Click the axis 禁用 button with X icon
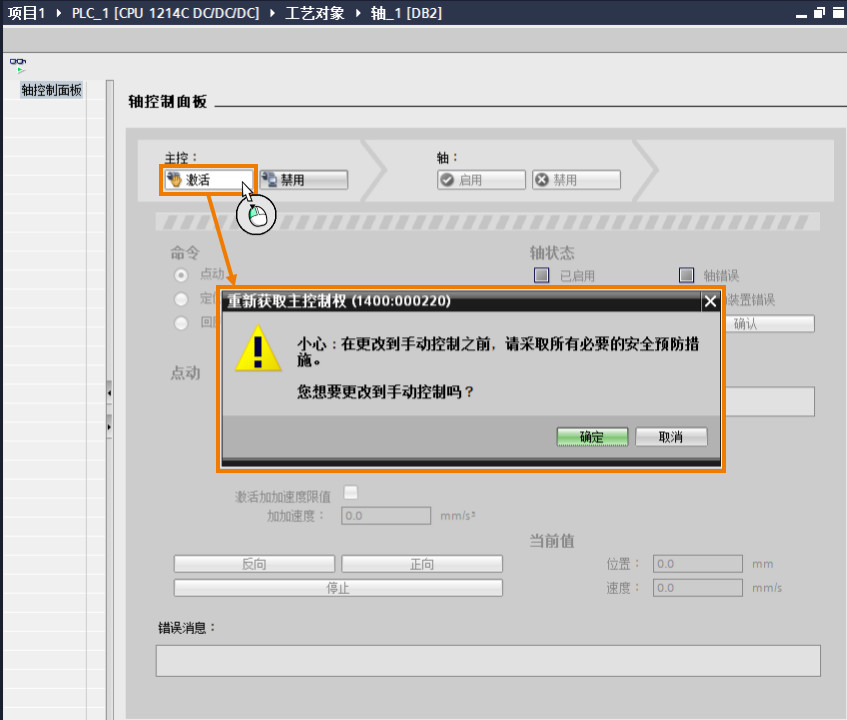Viewport: 847px width, 720px height. 576,180
